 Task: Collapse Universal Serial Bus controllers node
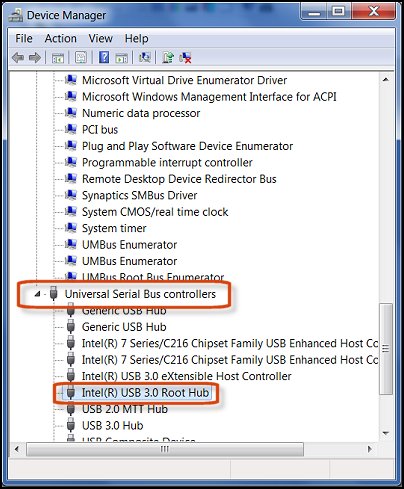point(37,294)
